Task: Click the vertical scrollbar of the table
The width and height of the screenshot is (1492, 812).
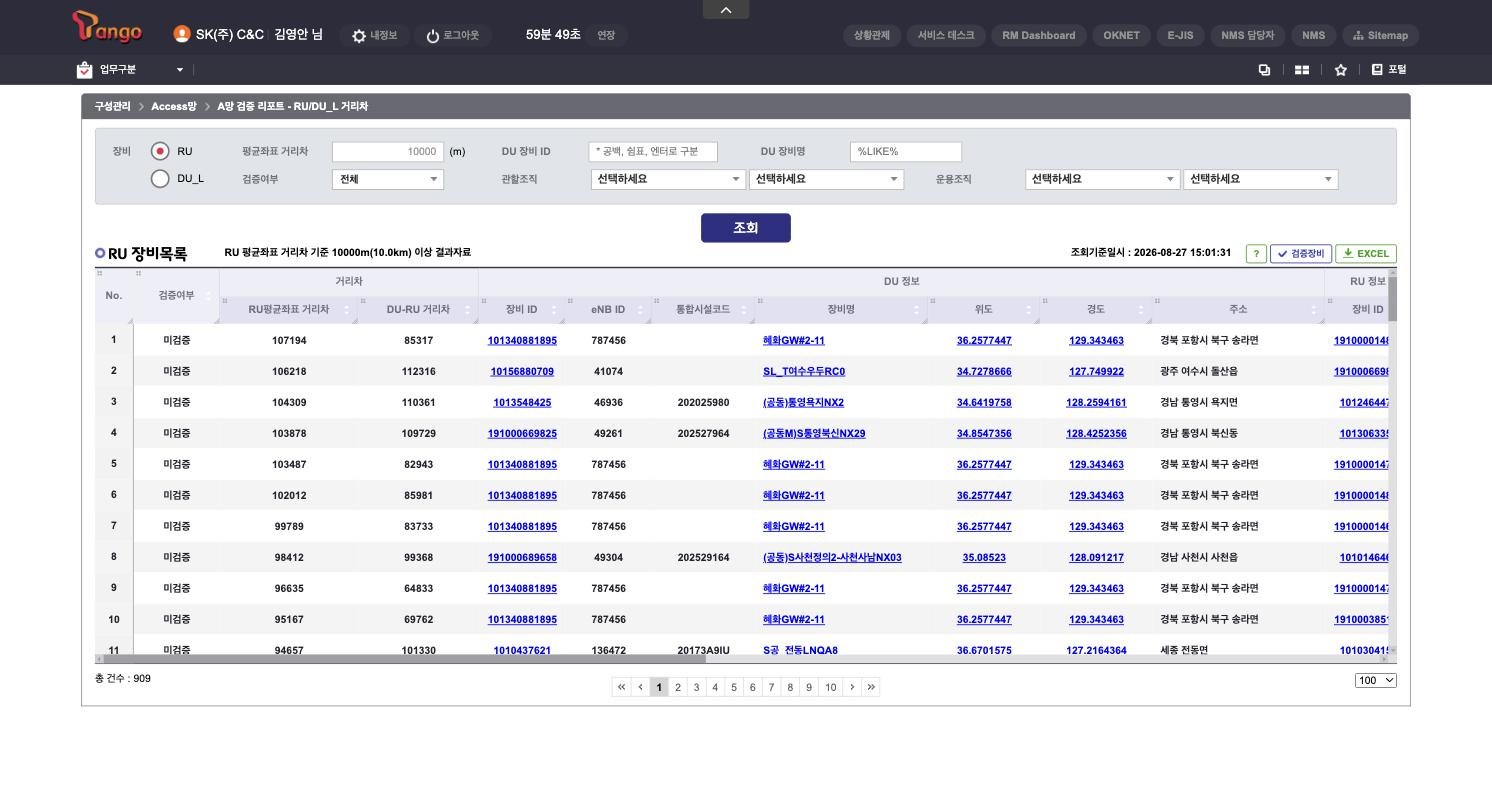Action: 1393,299
